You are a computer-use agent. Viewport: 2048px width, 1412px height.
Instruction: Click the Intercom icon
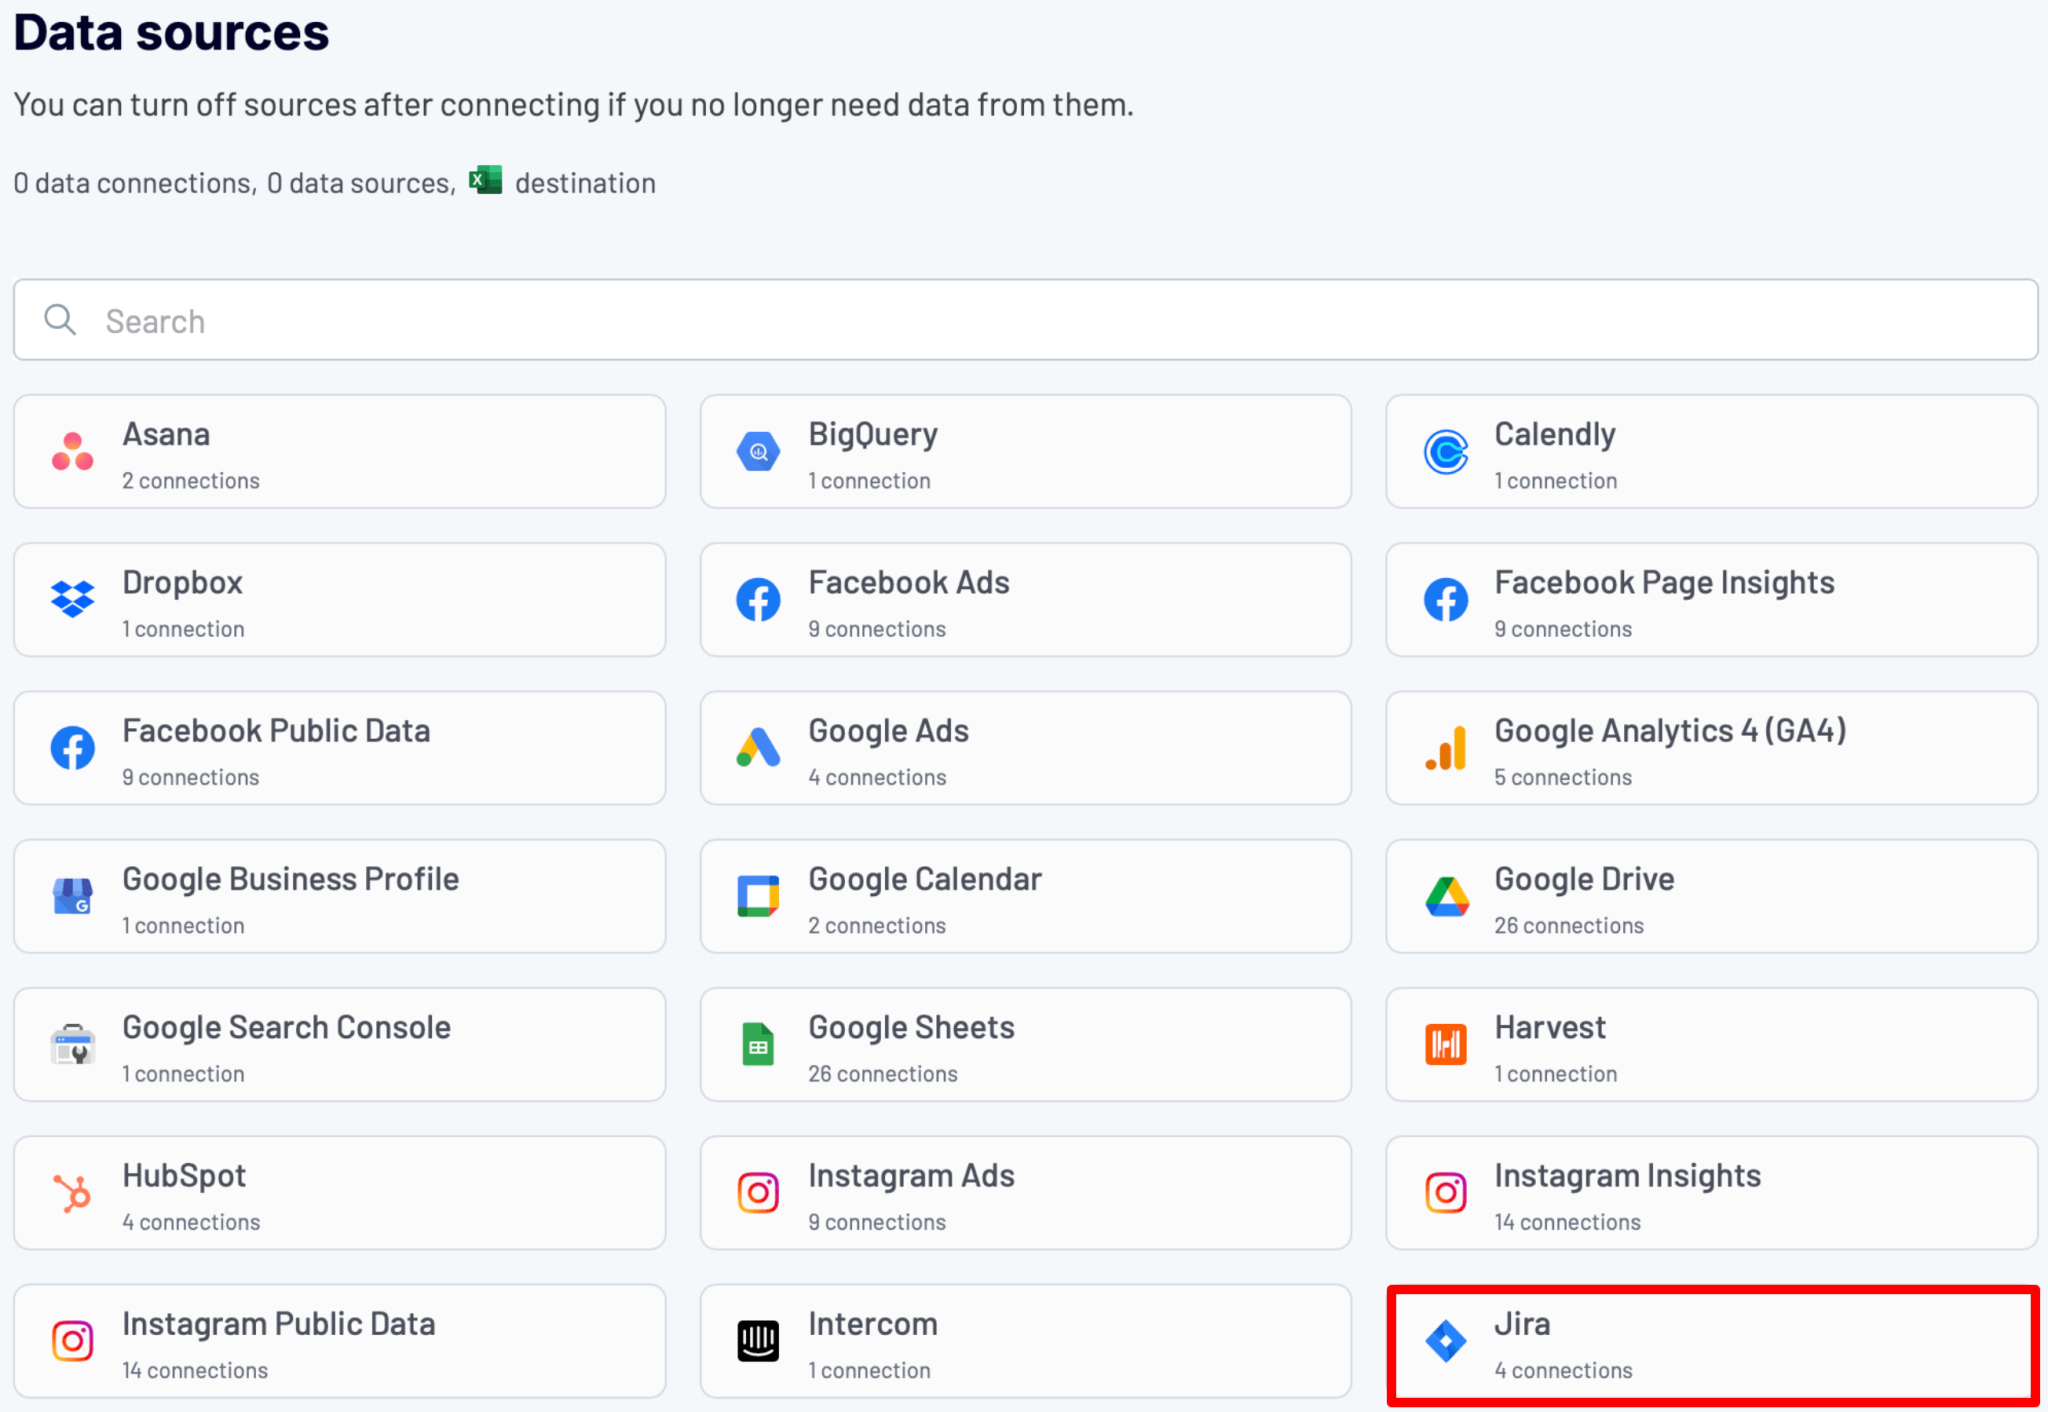(758, 1340)
